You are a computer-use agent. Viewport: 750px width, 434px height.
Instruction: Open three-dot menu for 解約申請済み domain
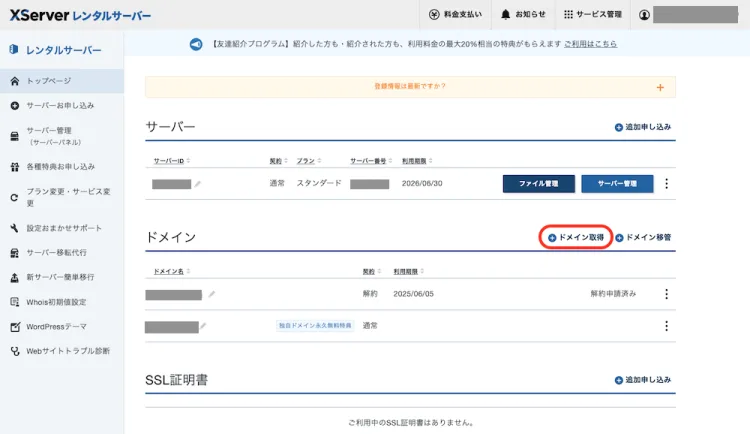[666, 294]
